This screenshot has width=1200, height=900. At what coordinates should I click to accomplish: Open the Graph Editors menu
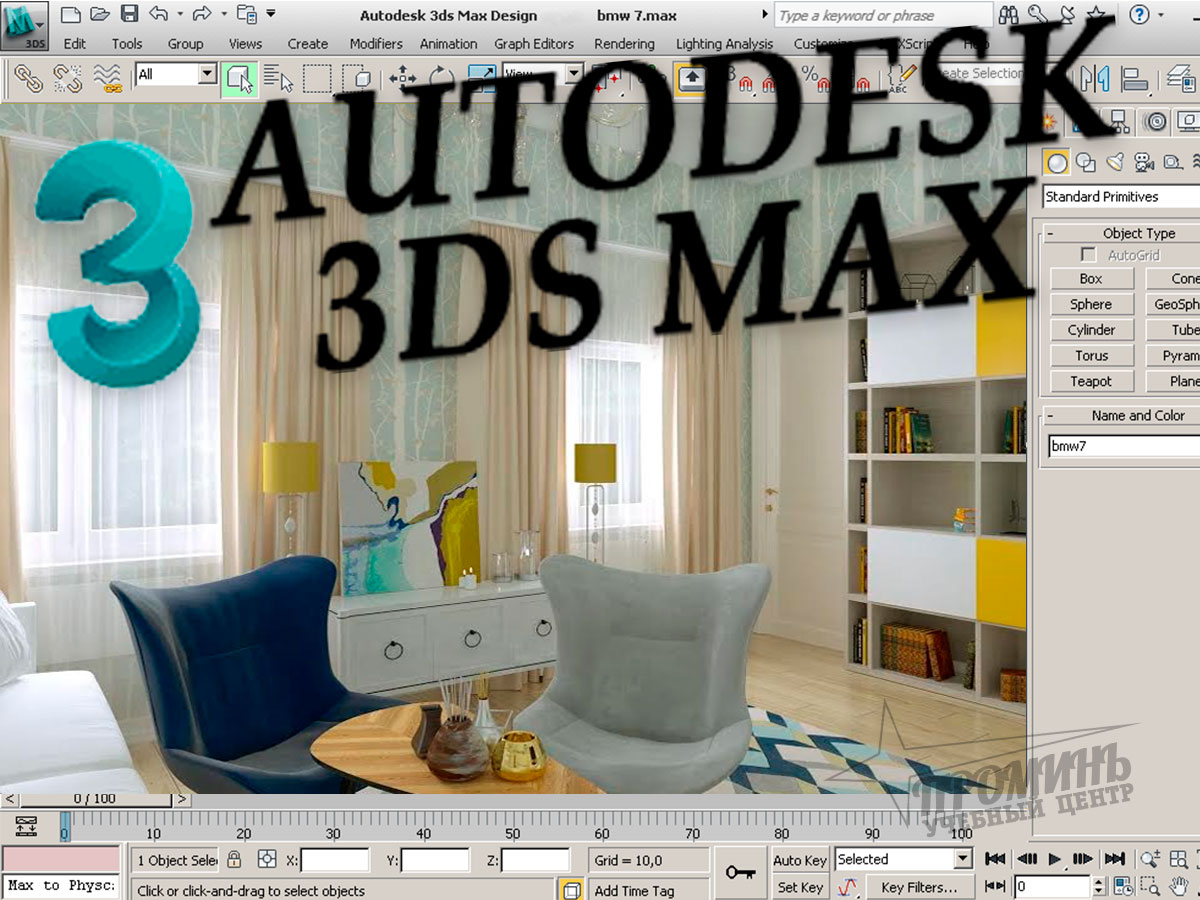tap(534, 43)
